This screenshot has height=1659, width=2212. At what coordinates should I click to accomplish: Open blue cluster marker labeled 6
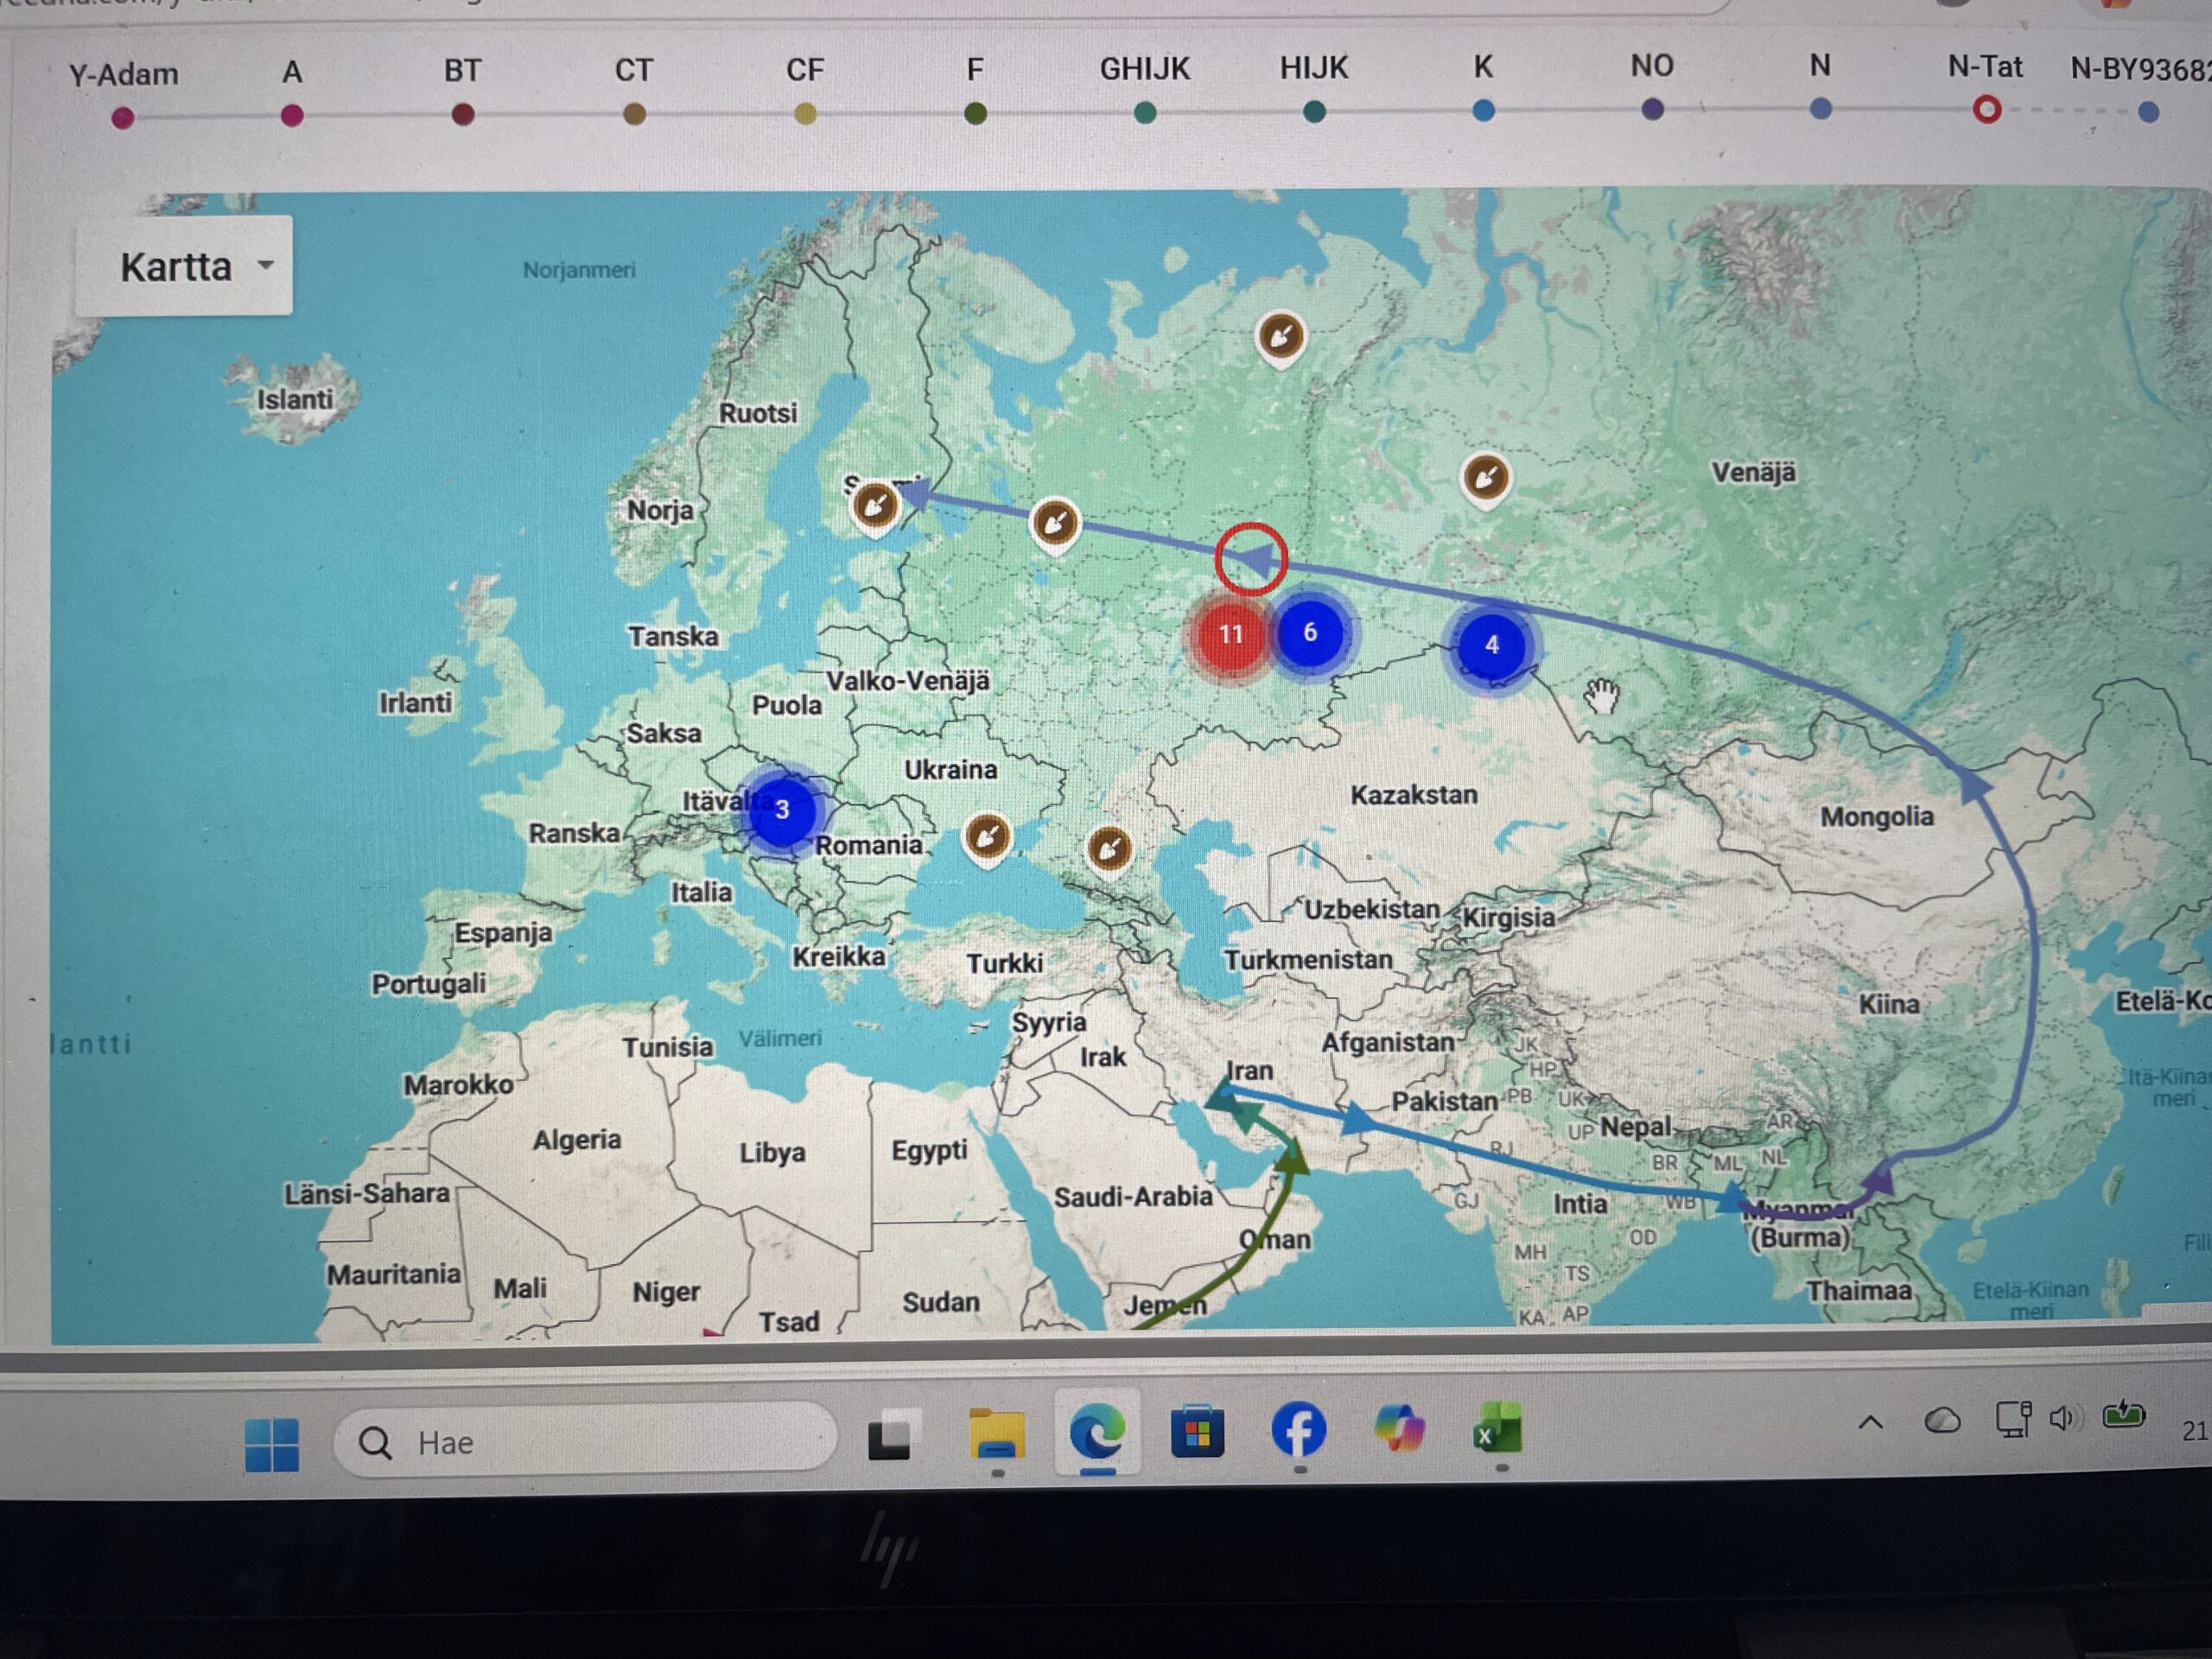1310,632
